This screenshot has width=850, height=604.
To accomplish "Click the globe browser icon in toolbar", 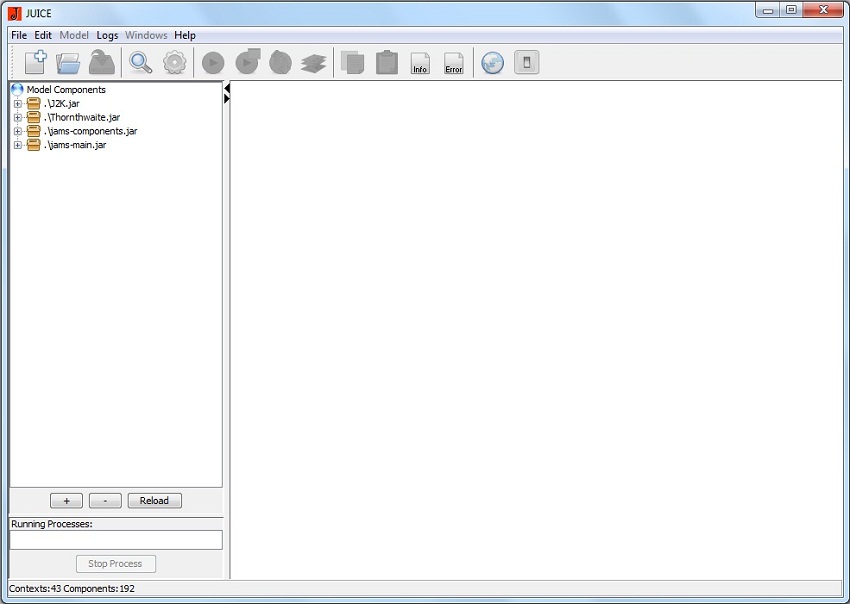I will (x=492, y=63).
